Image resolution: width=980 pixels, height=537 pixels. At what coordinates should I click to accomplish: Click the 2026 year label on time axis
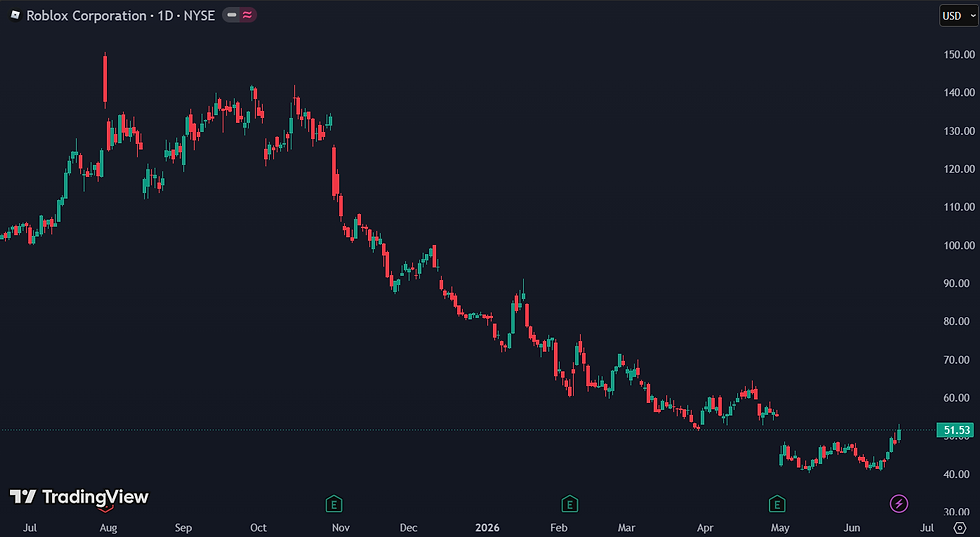(x=488, y=528)
